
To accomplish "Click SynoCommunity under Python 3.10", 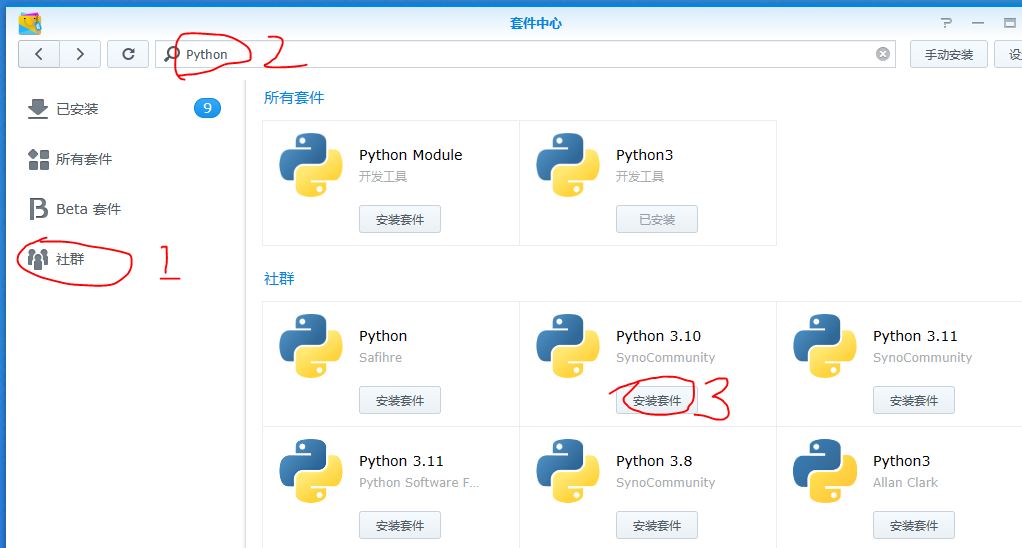I will 665,358.
